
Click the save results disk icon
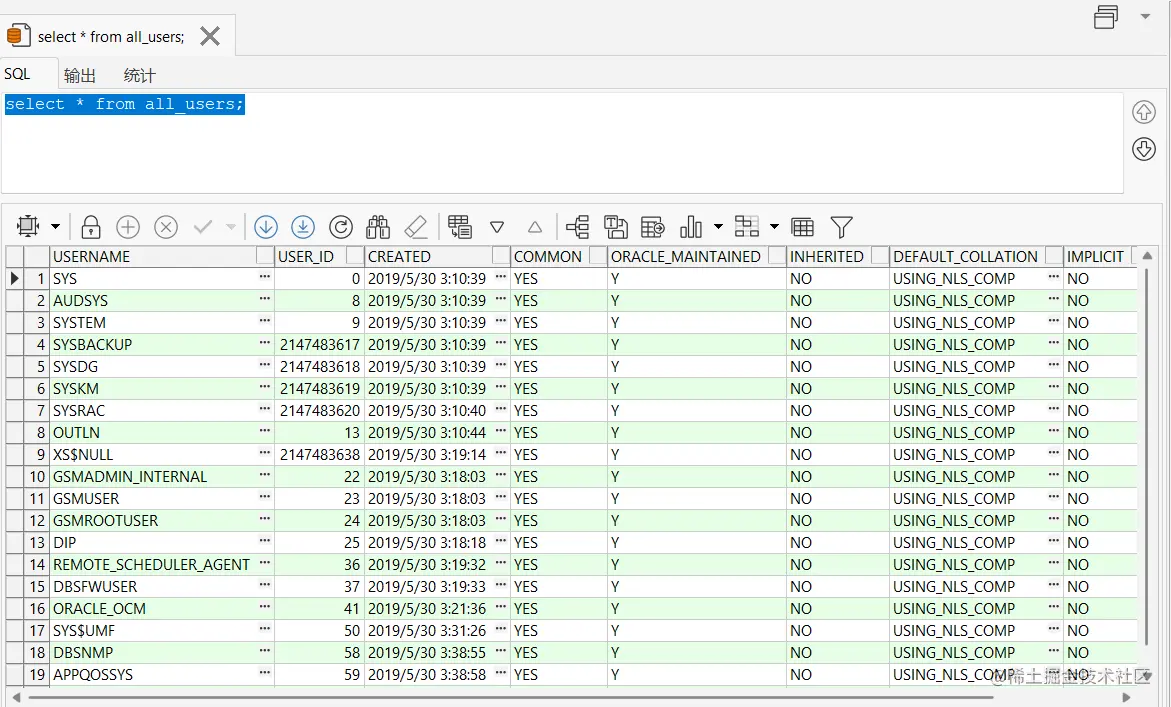pos(615,226)
